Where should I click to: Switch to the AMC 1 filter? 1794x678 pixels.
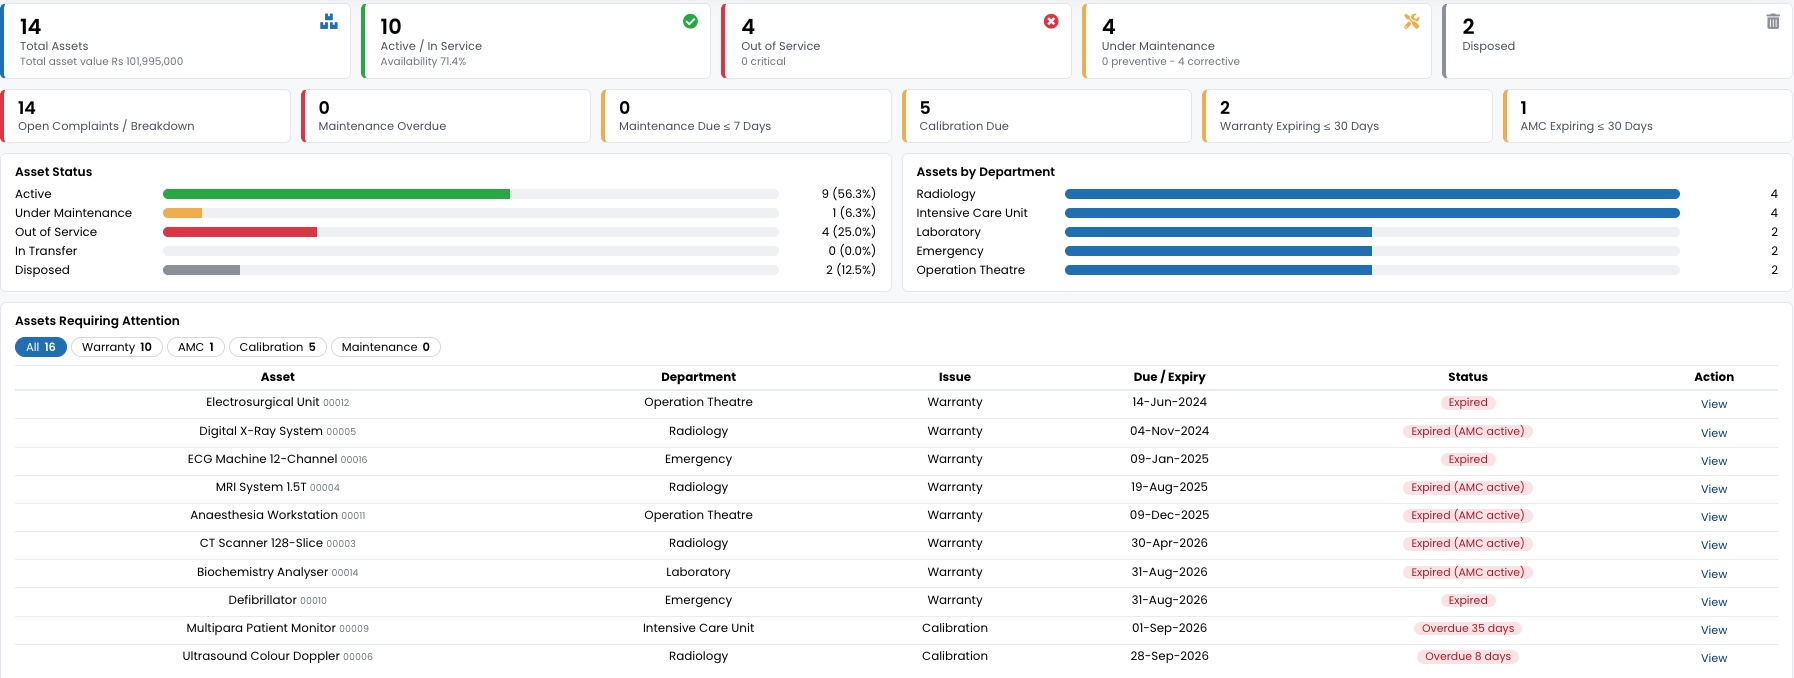pos(196,347)
